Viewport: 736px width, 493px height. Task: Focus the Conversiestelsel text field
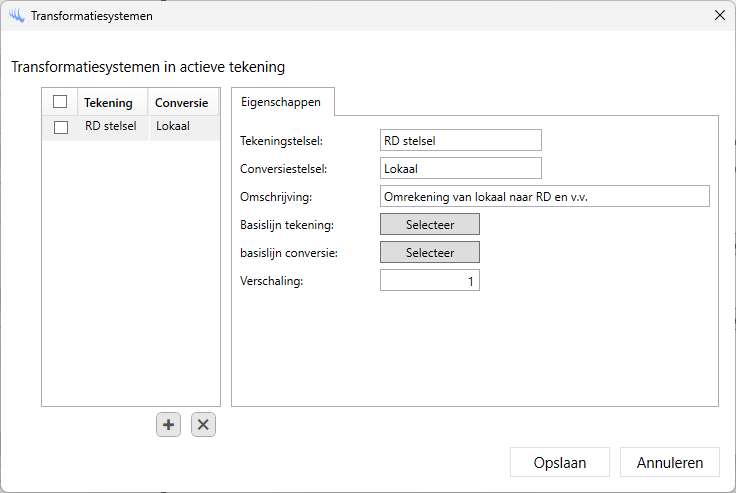pyautogui.click(x=460, y=168)
